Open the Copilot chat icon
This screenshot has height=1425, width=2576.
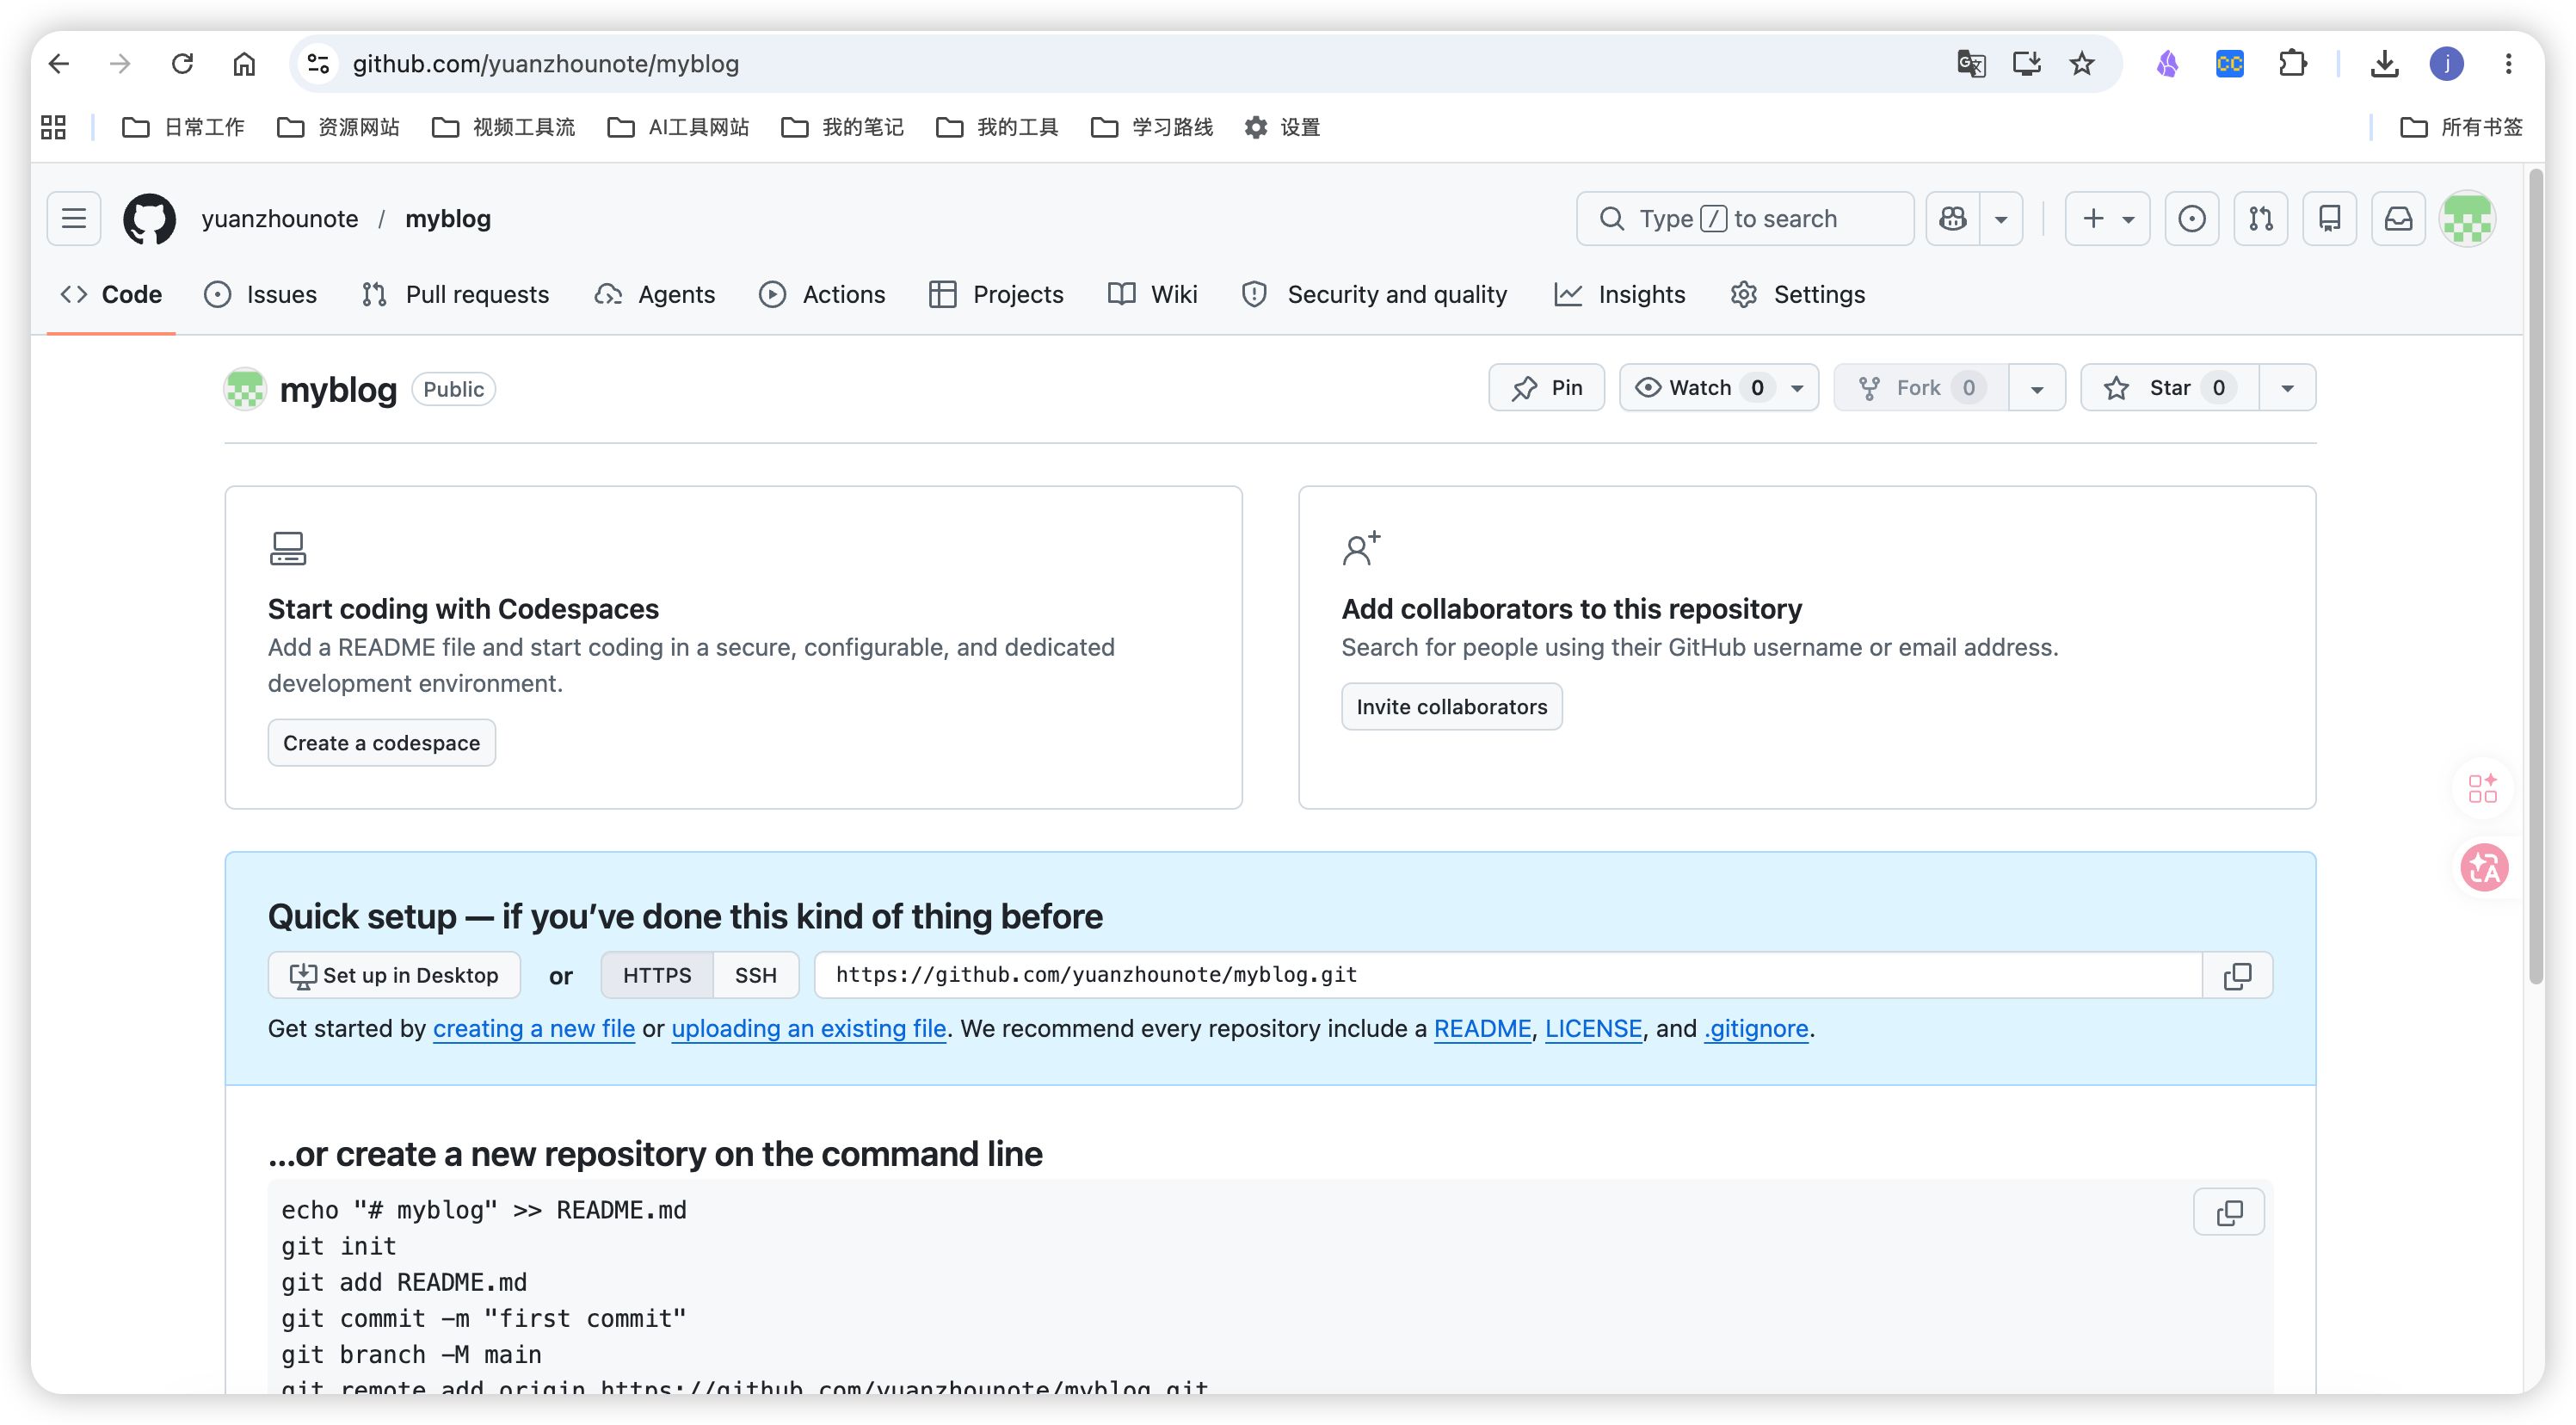coord(1953,218)
